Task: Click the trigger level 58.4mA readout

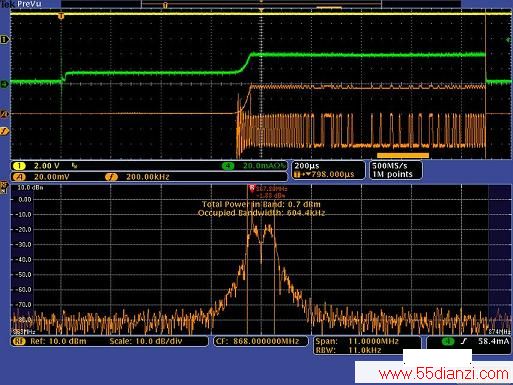Action: coord(494,341)
